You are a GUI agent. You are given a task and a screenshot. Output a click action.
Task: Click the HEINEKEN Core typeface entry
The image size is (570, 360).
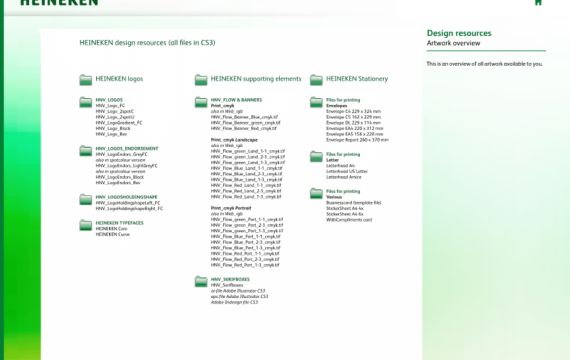pyautogui.click(x=111, y=229)
